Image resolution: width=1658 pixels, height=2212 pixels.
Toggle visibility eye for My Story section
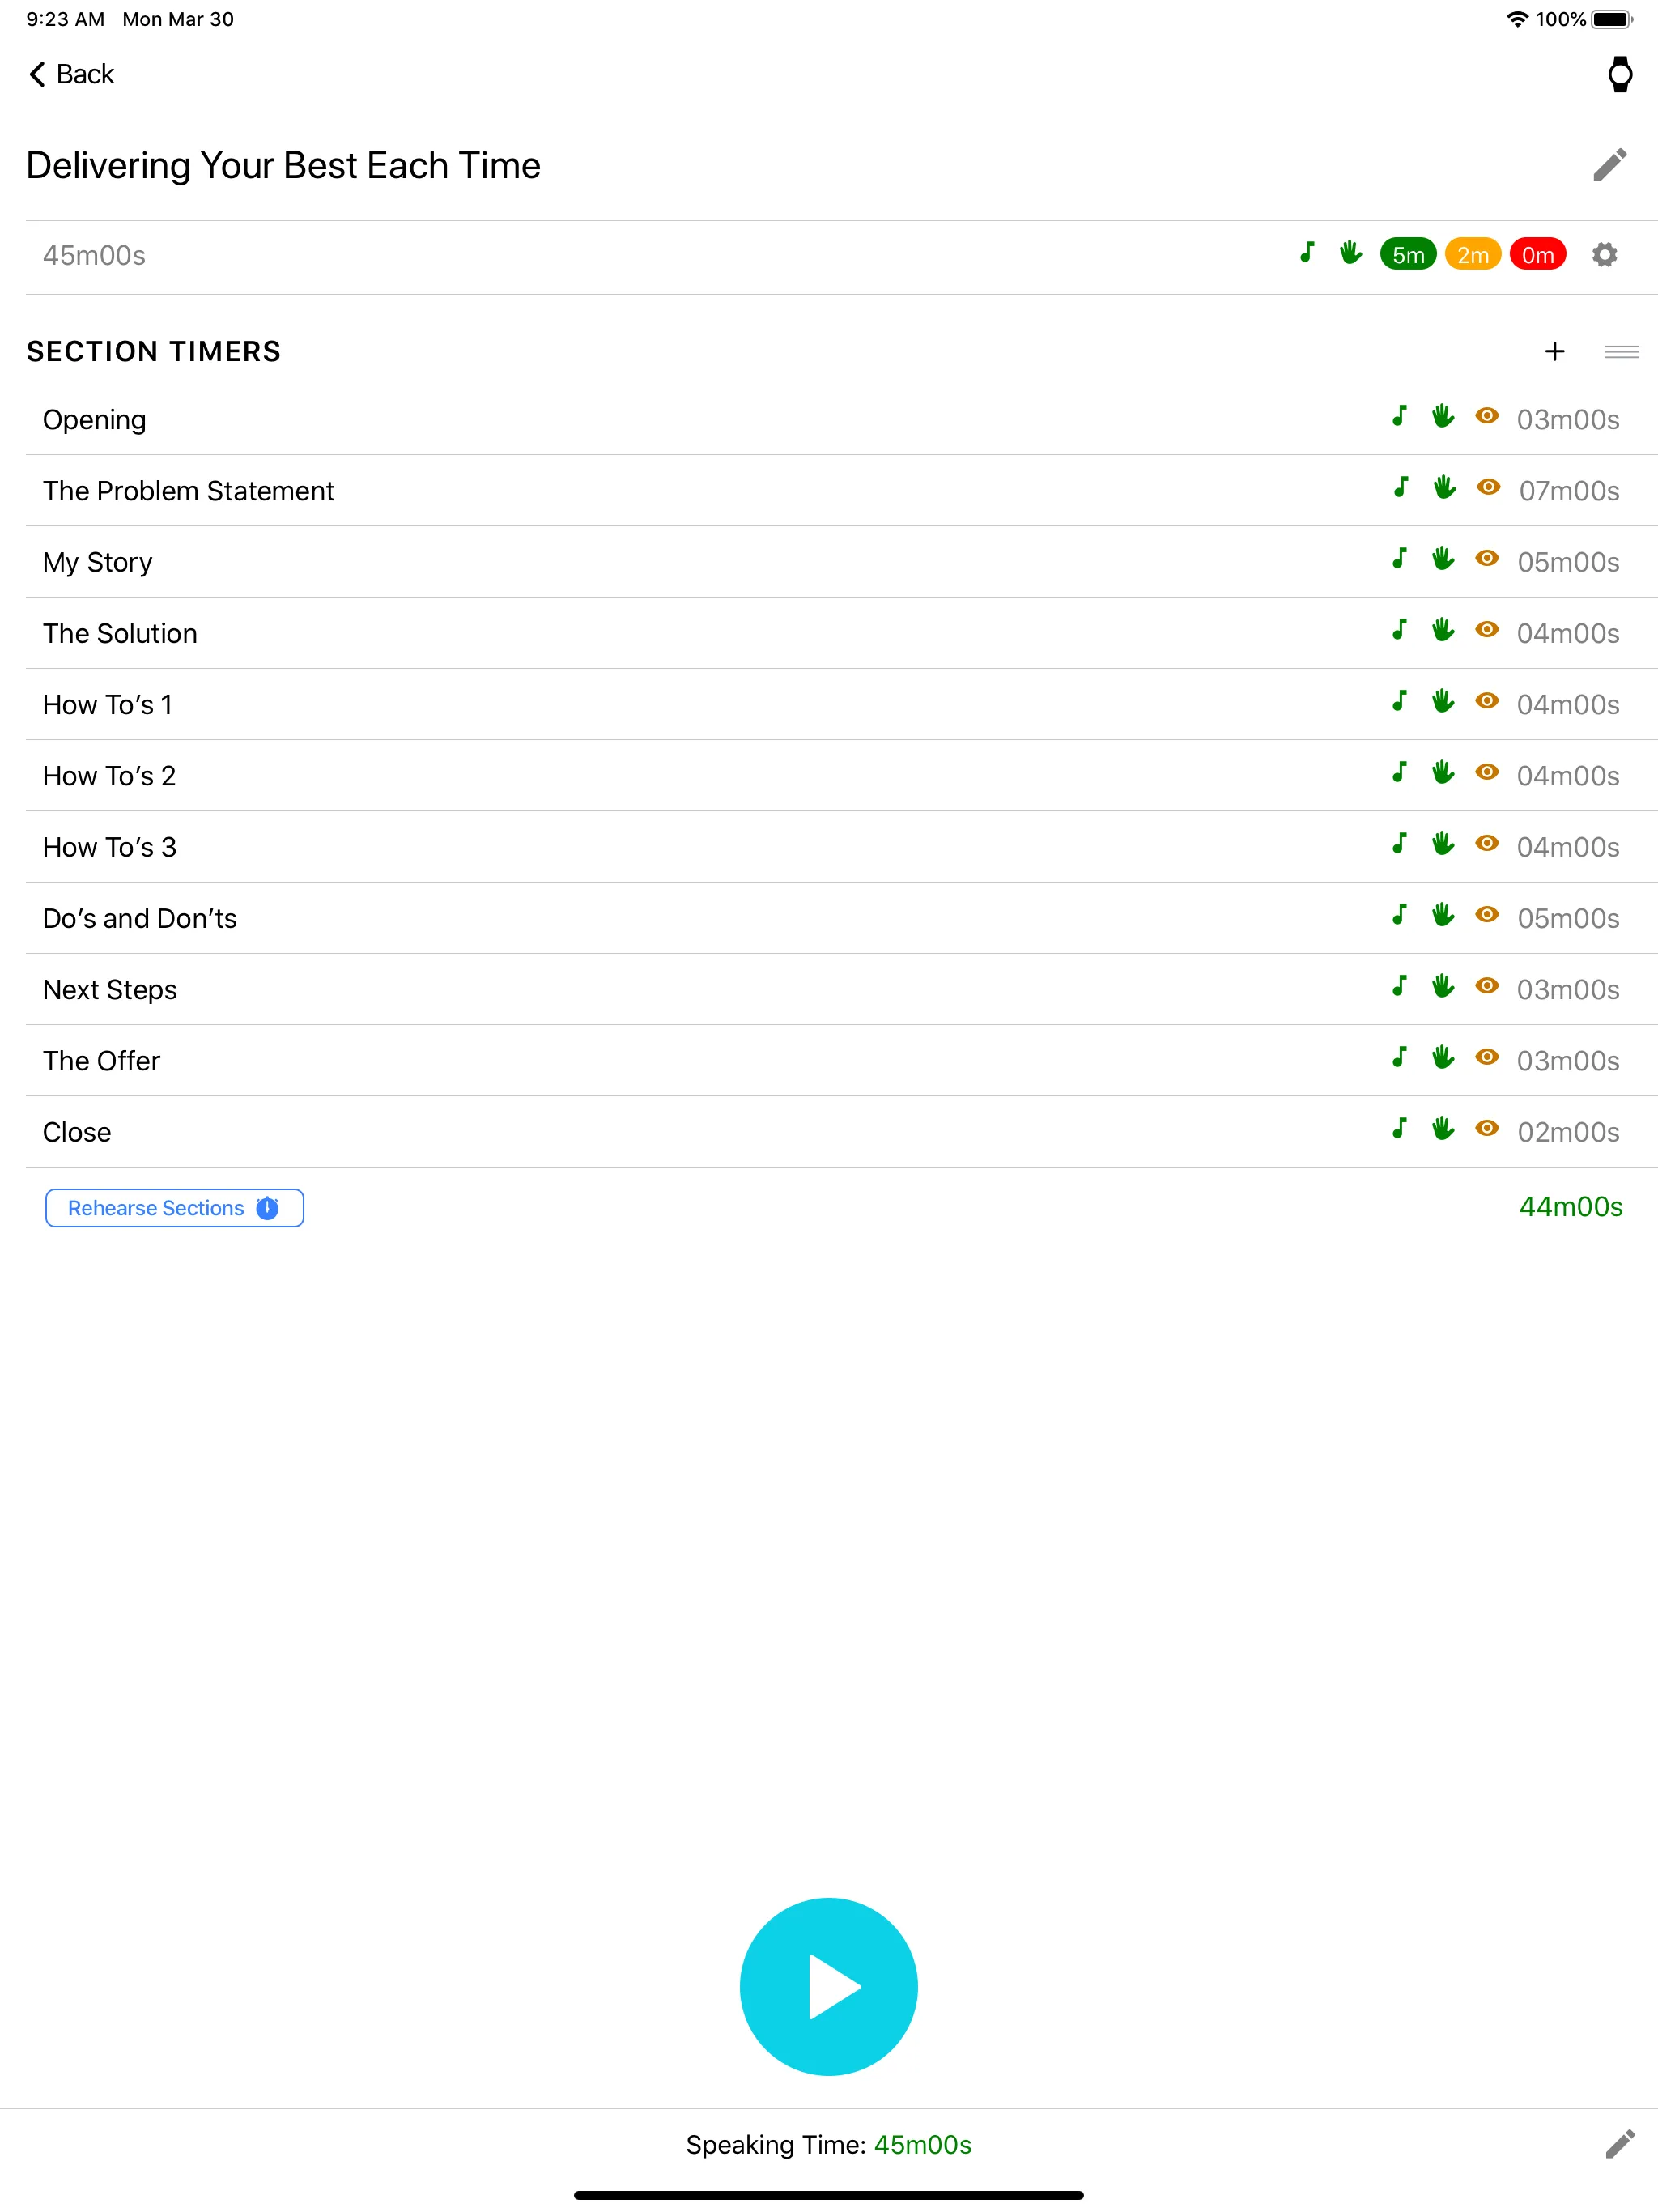click(x=1486, y=558)
